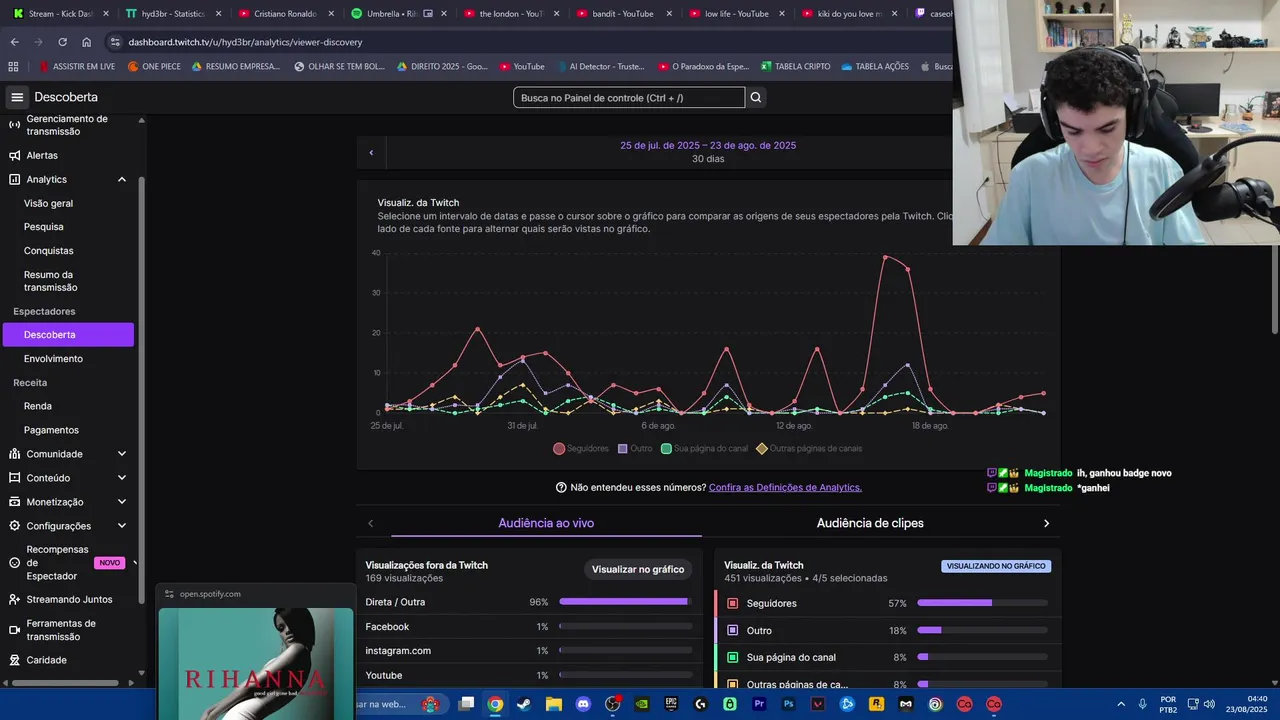
Task: Open TABELA CRIPTO bookmark
Action: [796, 67]
